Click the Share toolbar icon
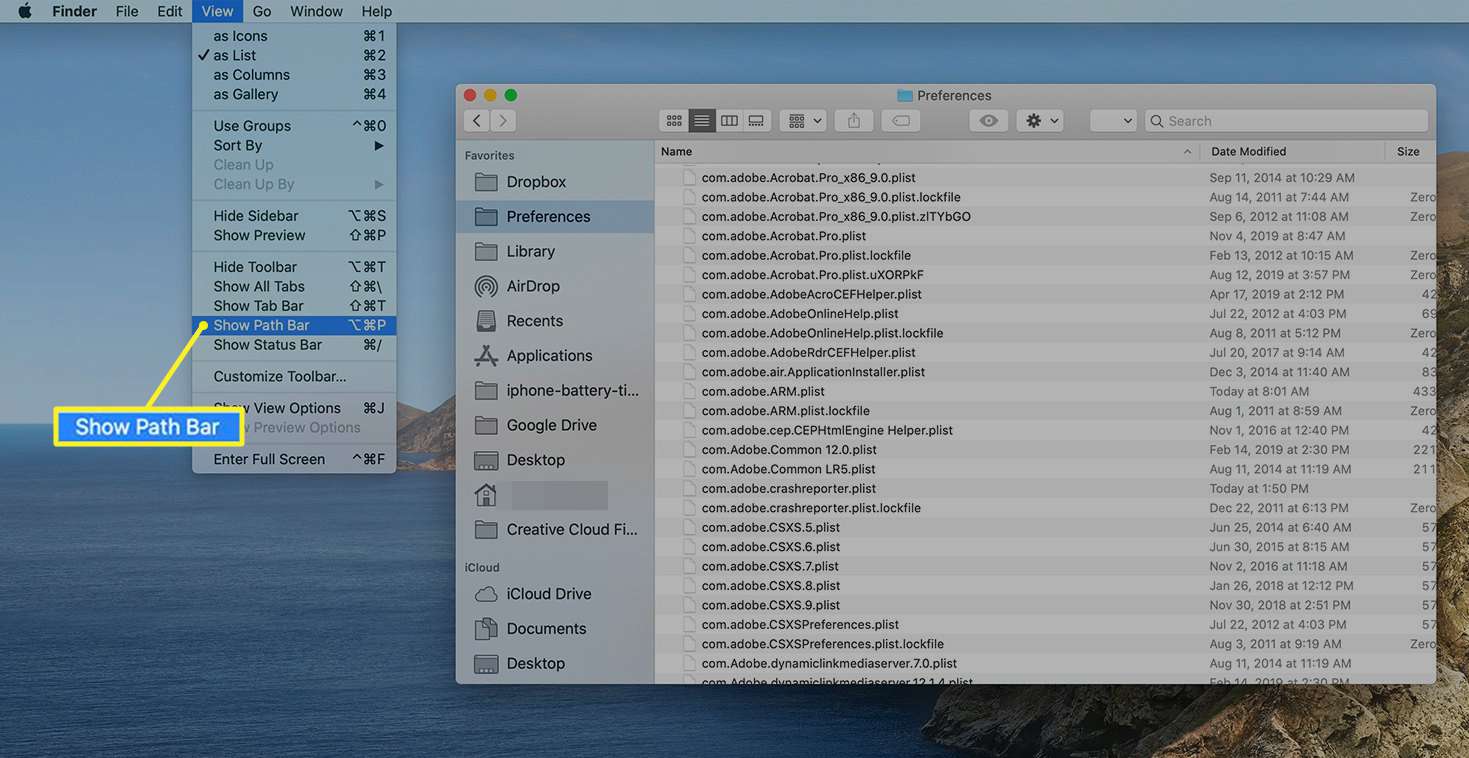The height and width of the screenshot is (758, 1469). click(x=853, y=121)
